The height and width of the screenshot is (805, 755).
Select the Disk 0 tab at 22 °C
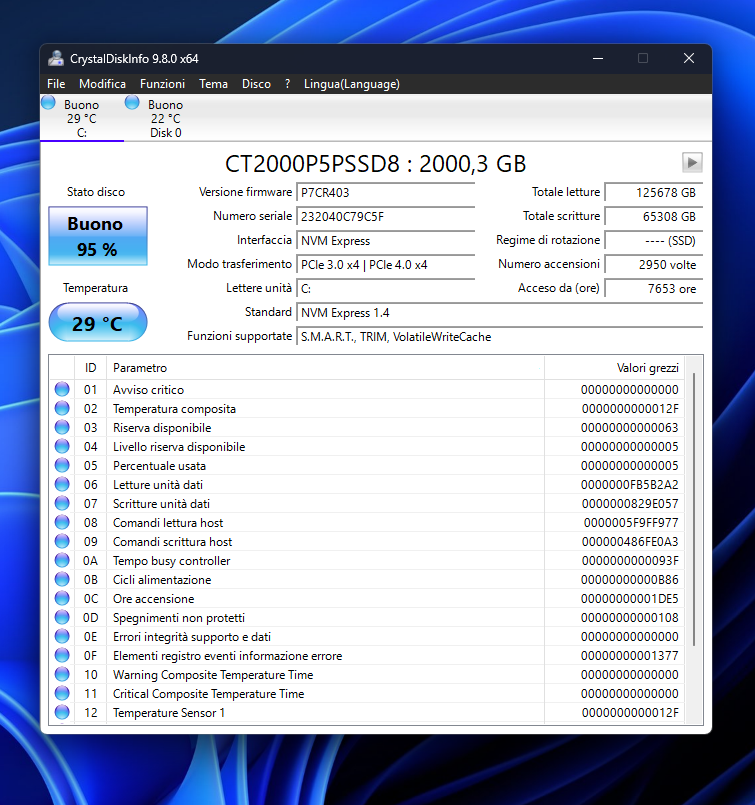tap(165, 118)
